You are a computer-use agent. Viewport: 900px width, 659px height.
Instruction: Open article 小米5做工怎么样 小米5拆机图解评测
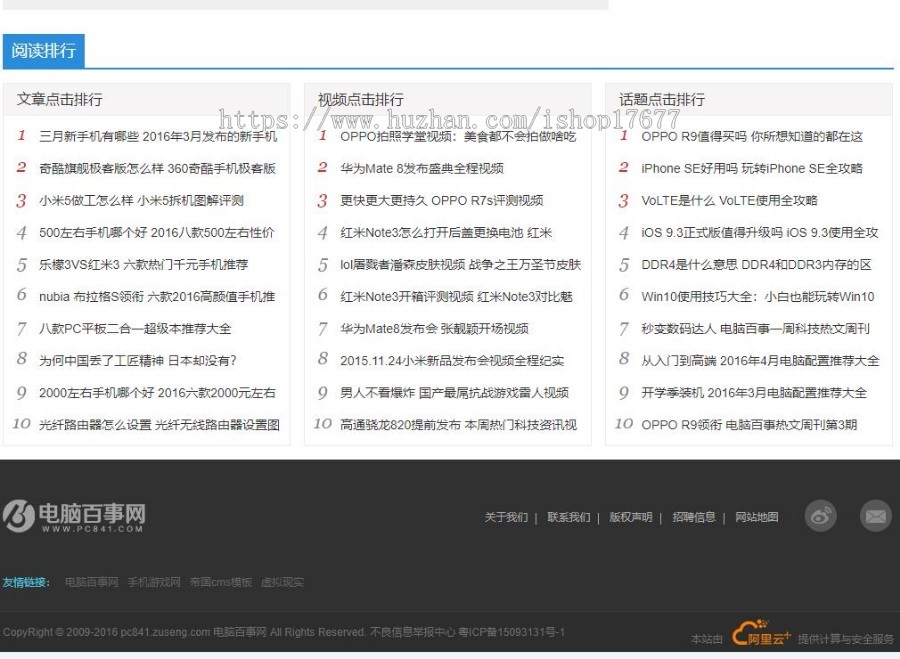[141, 200]
